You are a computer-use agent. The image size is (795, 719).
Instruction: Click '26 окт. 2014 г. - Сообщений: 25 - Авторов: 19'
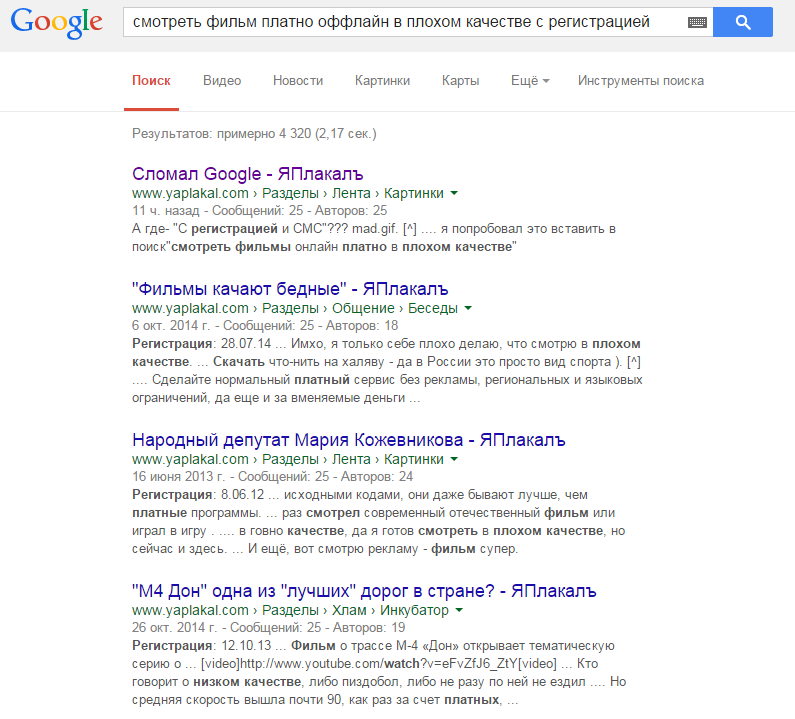click(x=268, y=628)
